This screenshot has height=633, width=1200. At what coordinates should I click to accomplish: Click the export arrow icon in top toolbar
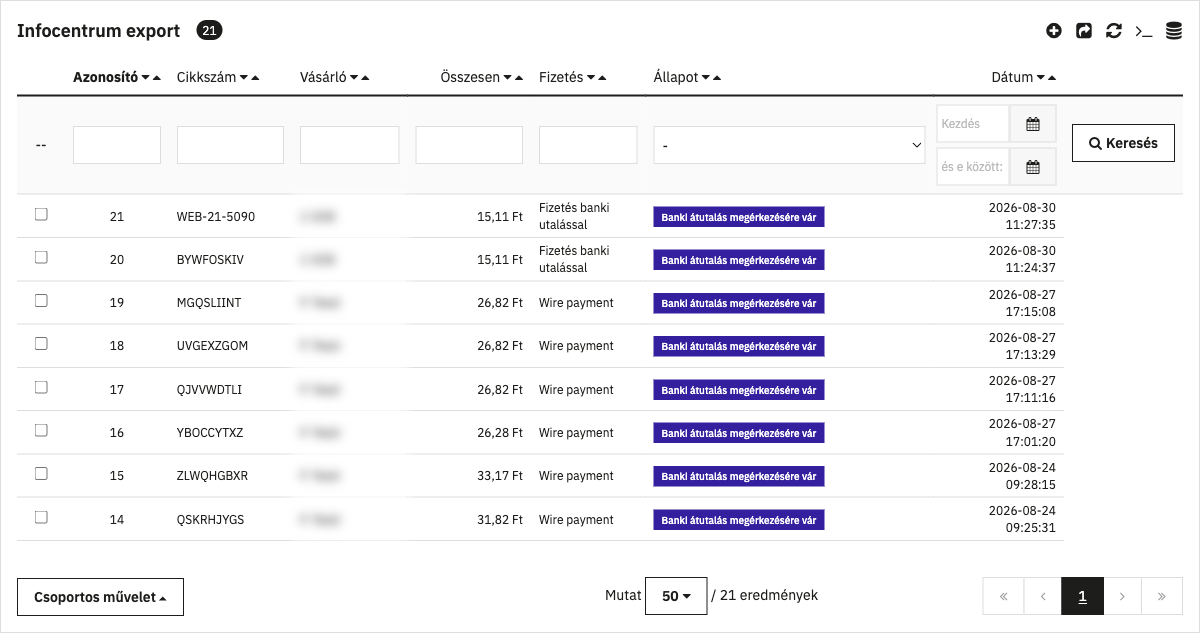click(1084, 31)
